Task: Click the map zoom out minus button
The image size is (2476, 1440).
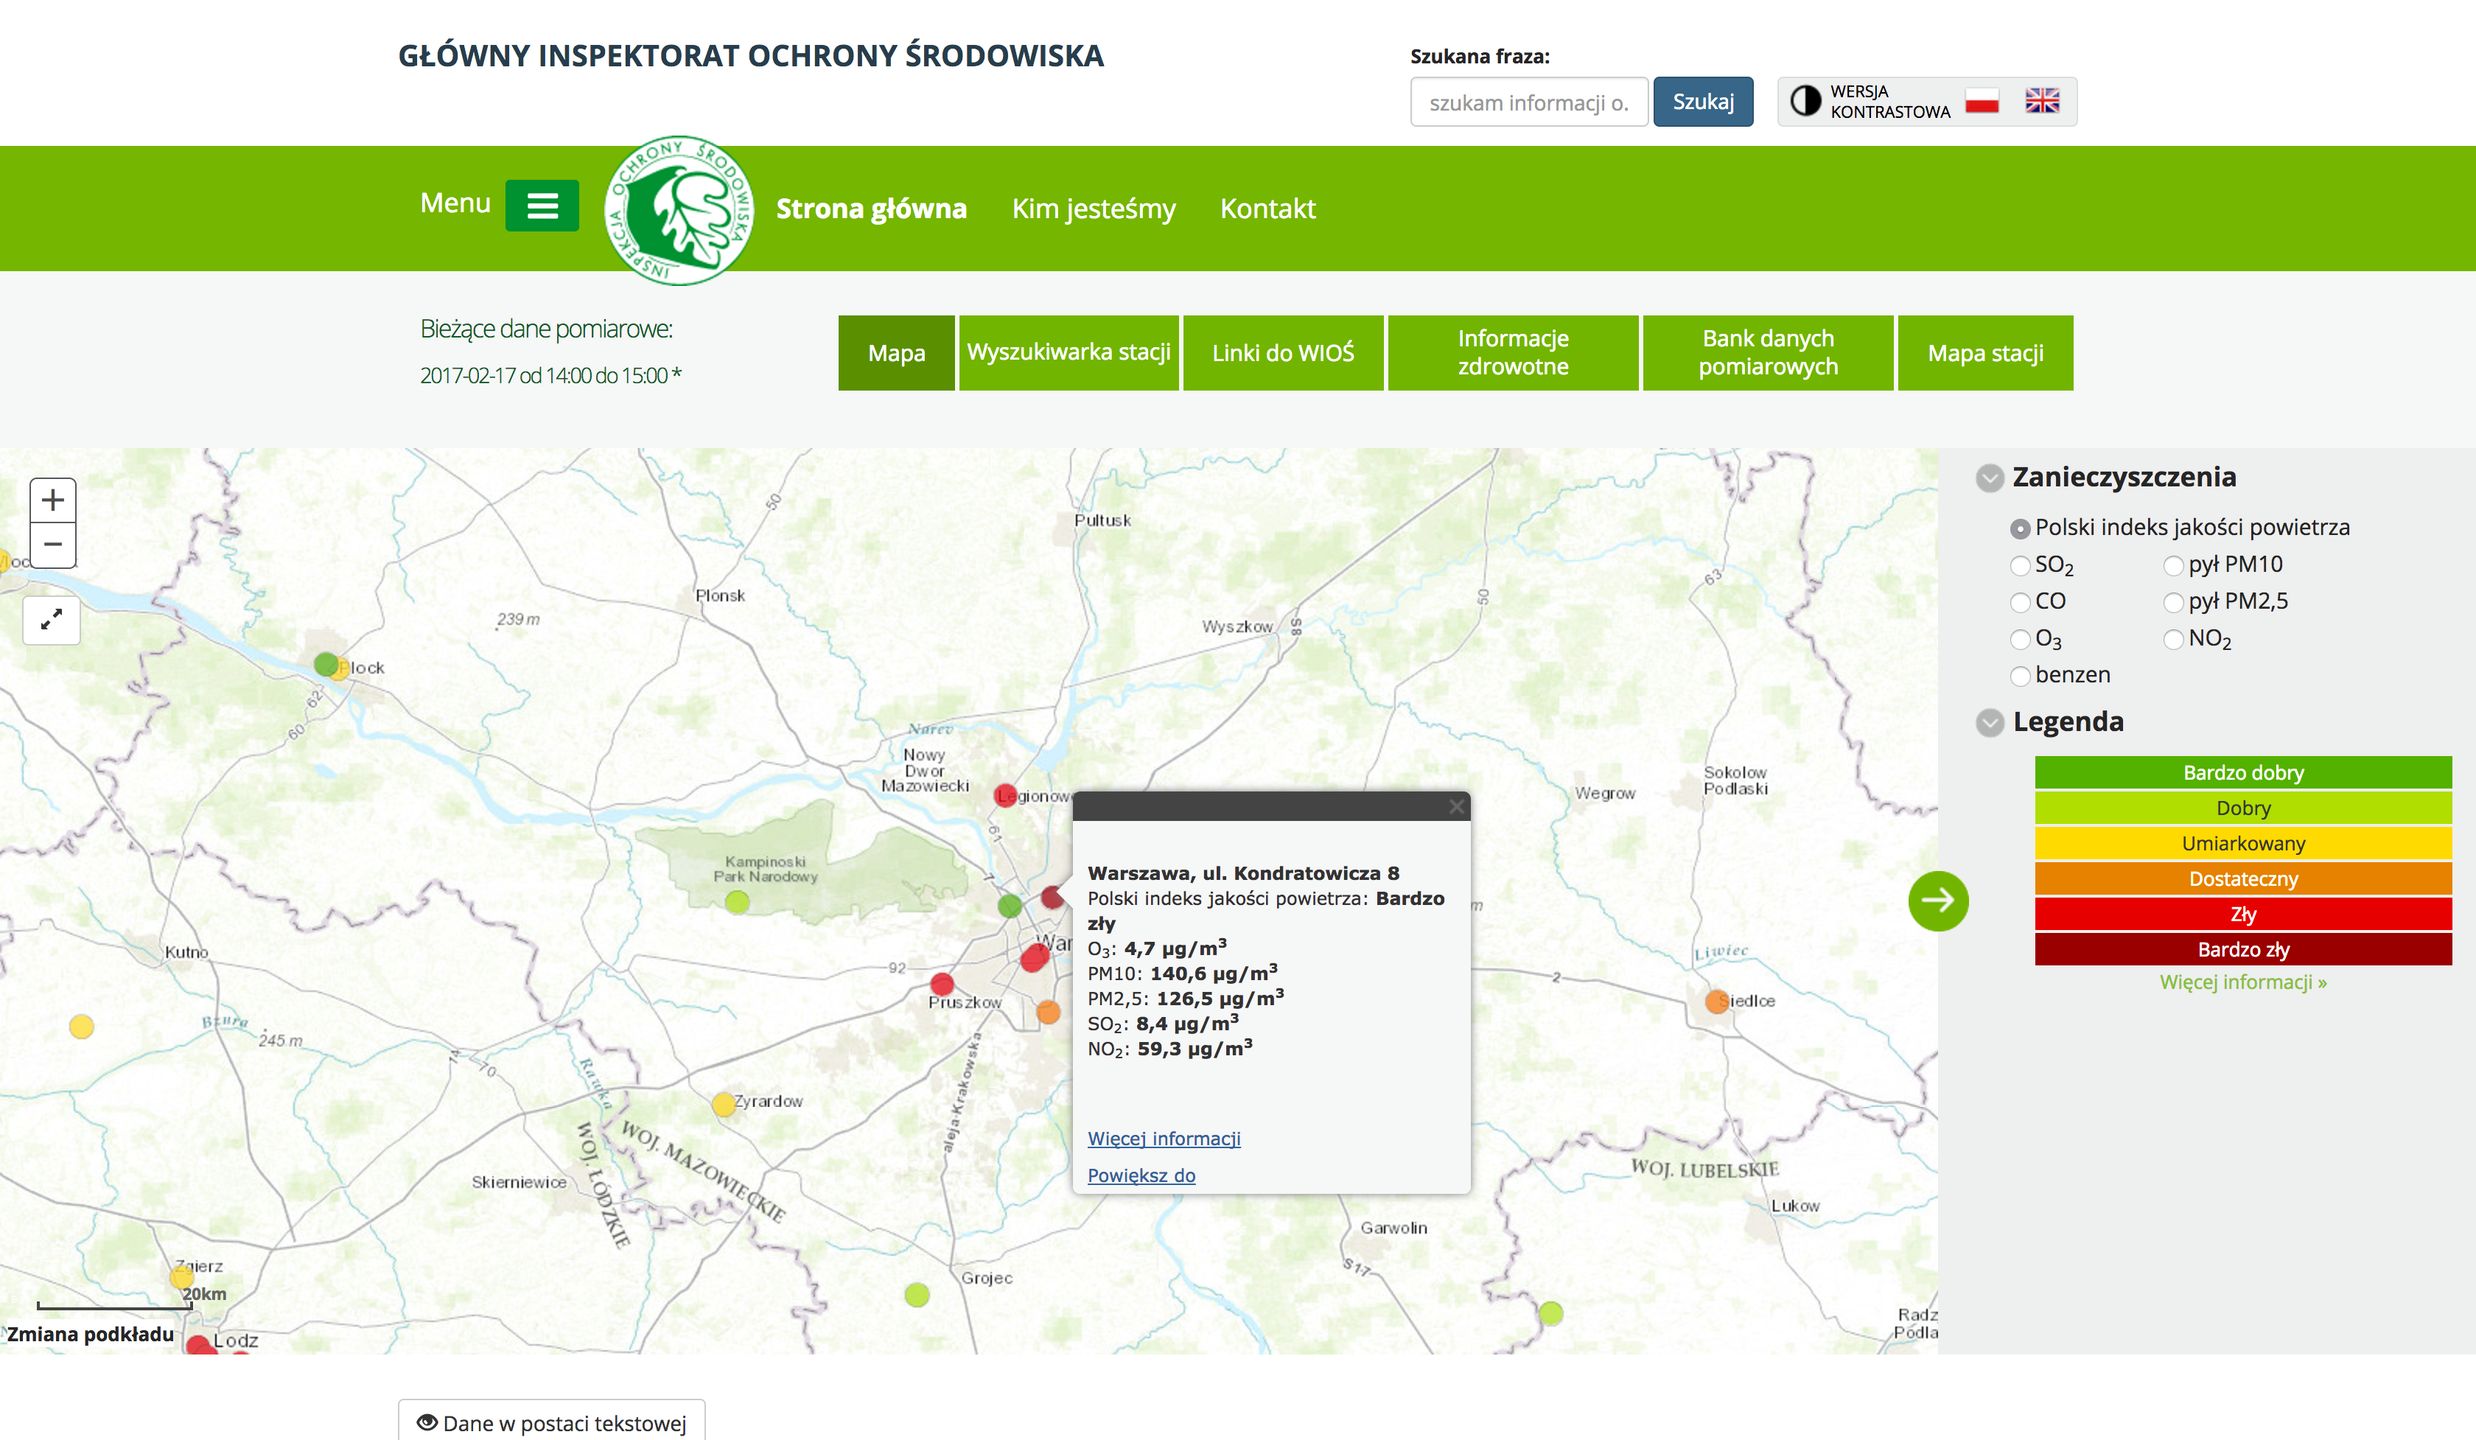Action: click(53, 545)
